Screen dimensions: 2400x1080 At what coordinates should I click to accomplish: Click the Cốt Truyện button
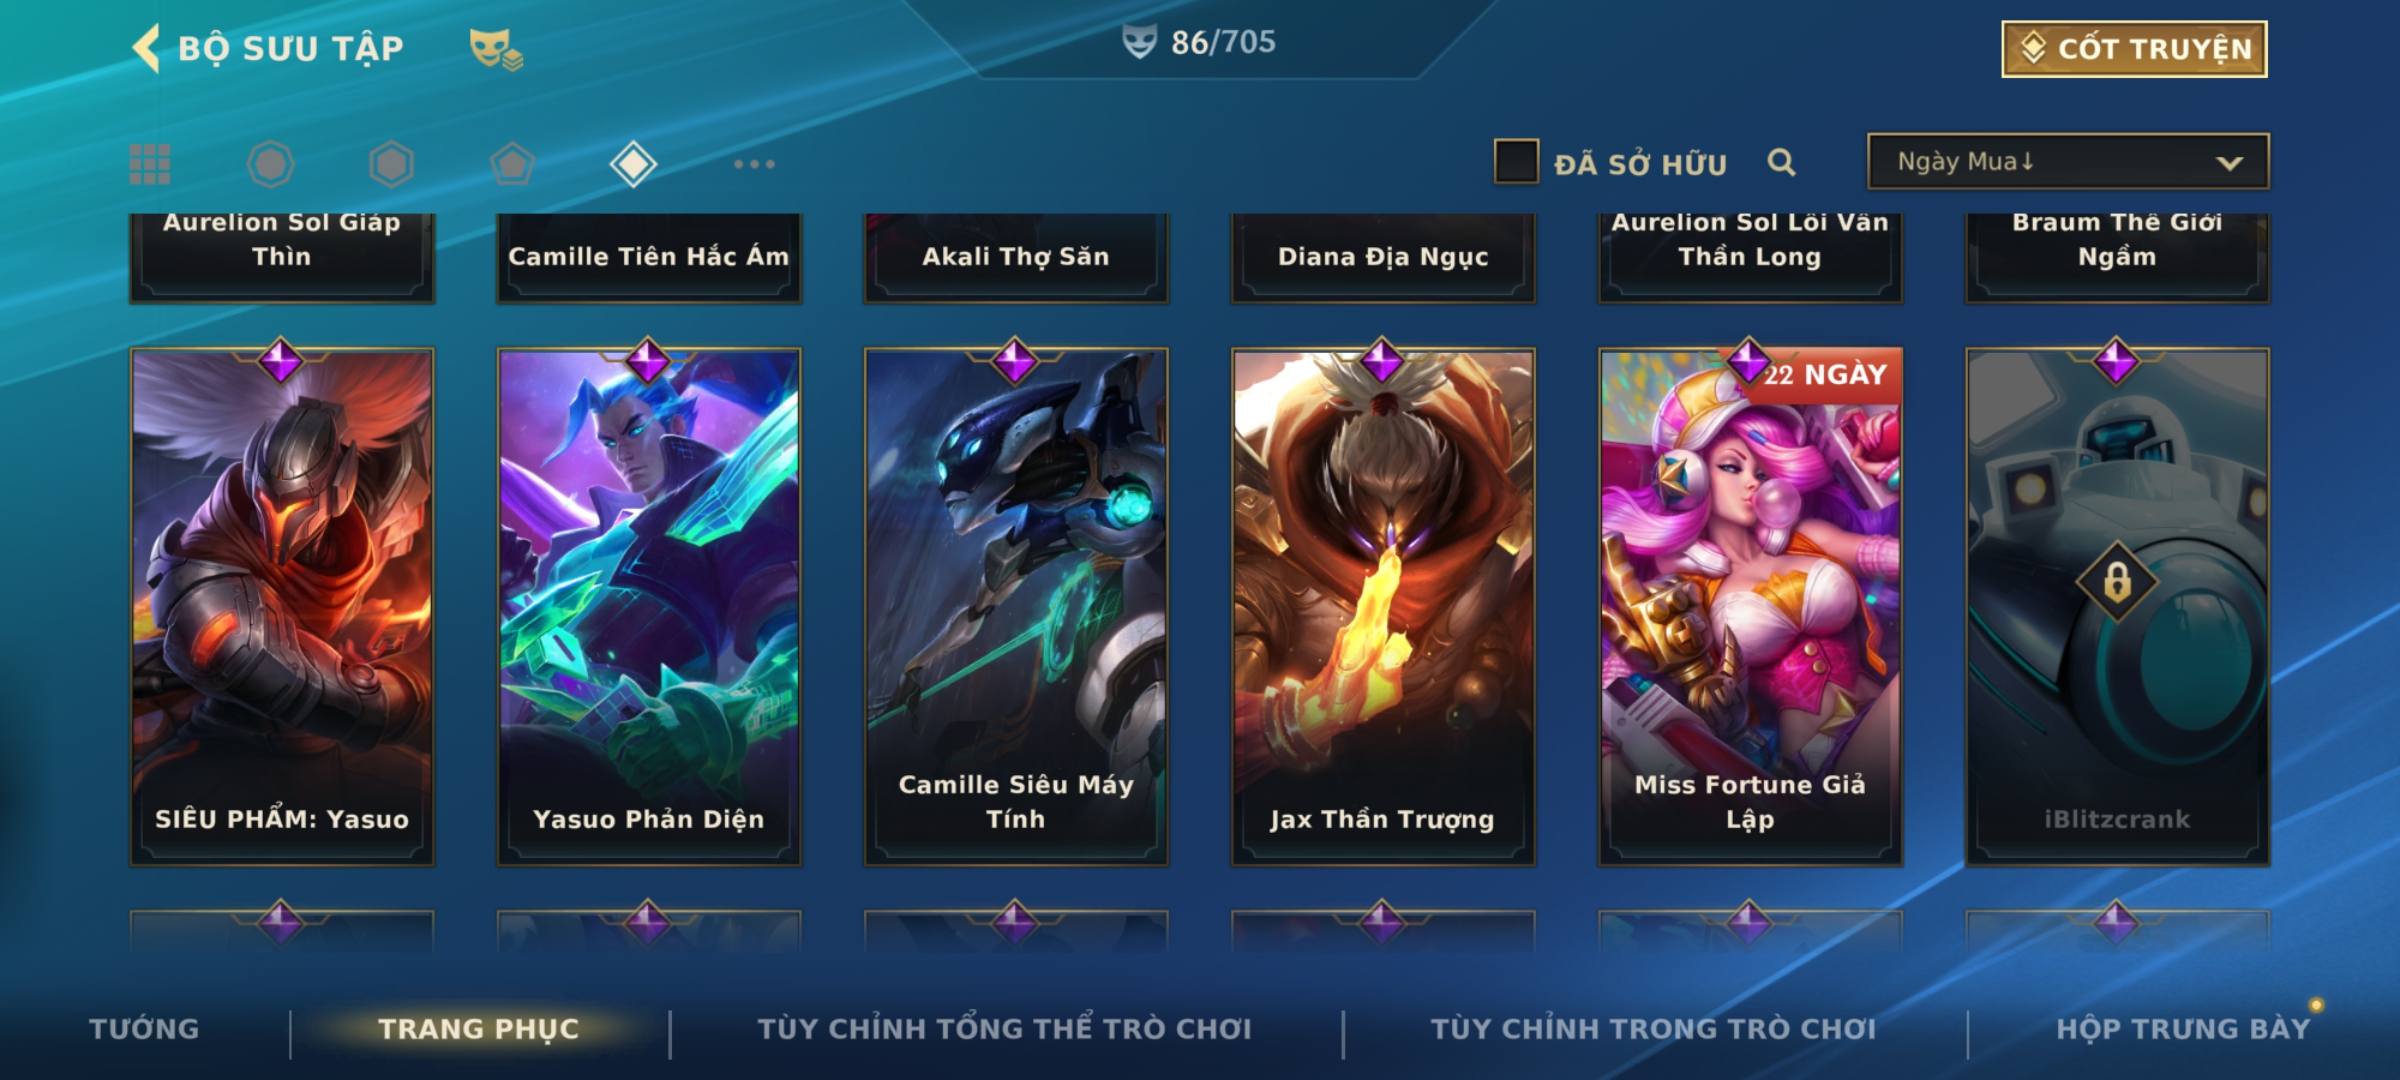2134,49
